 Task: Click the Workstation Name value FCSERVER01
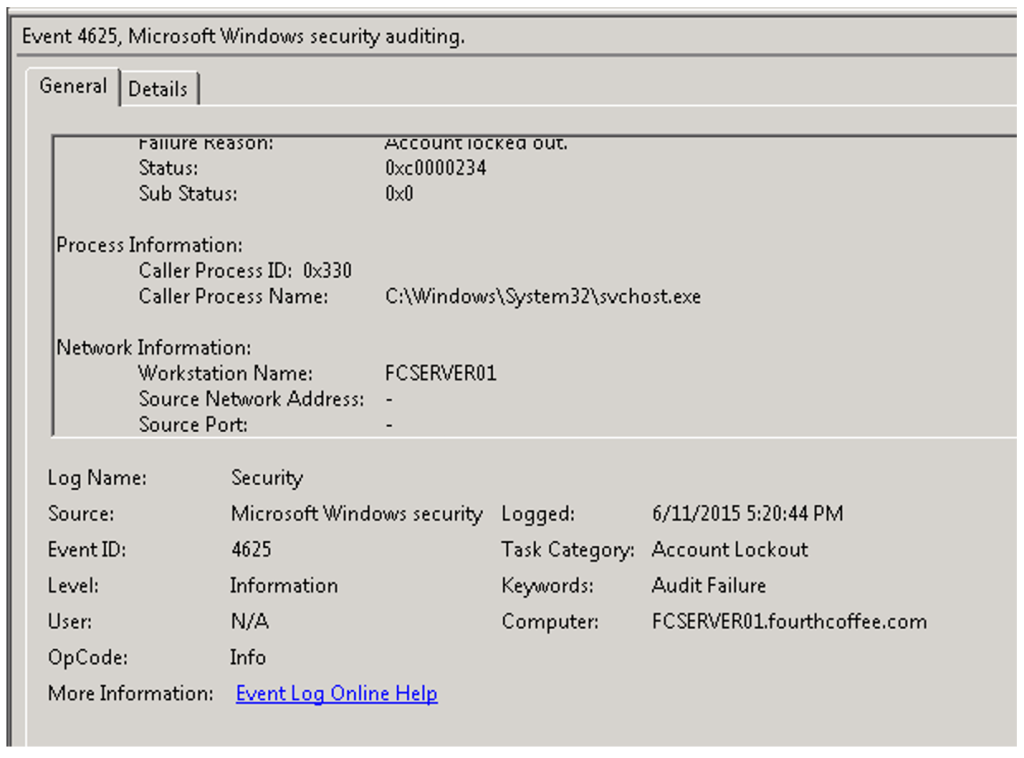[x=440, y=374]
